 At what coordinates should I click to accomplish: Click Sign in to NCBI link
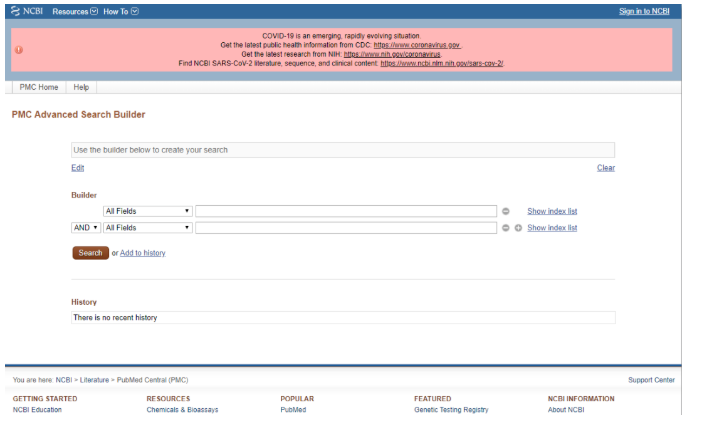click(x=644, y=11)
